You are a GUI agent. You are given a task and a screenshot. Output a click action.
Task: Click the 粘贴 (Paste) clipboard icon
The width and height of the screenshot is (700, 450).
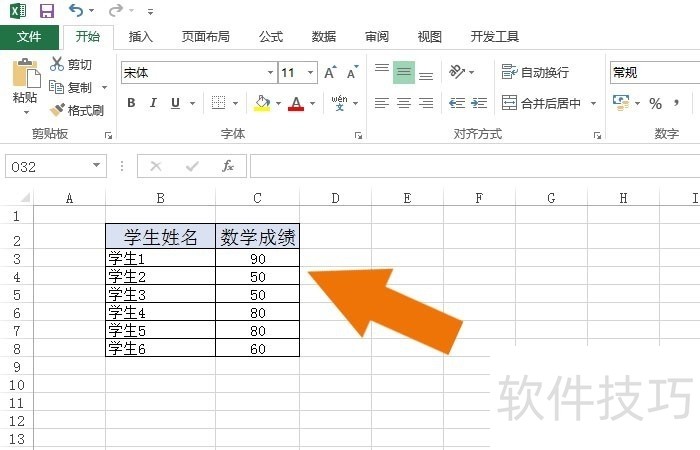coord(26,73)
